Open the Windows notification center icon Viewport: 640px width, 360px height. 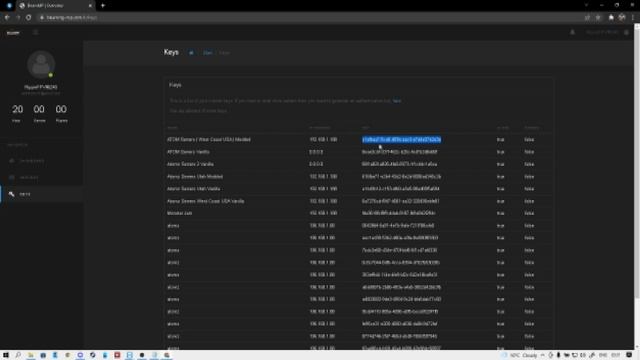pyautogui.click(x=629, y=355)
